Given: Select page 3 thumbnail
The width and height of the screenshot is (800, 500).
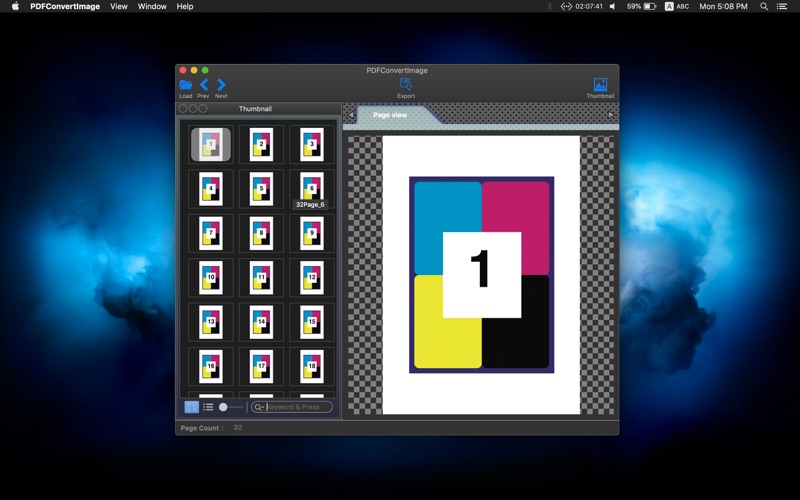Looking at the screenshot, I should click(312, 144).
